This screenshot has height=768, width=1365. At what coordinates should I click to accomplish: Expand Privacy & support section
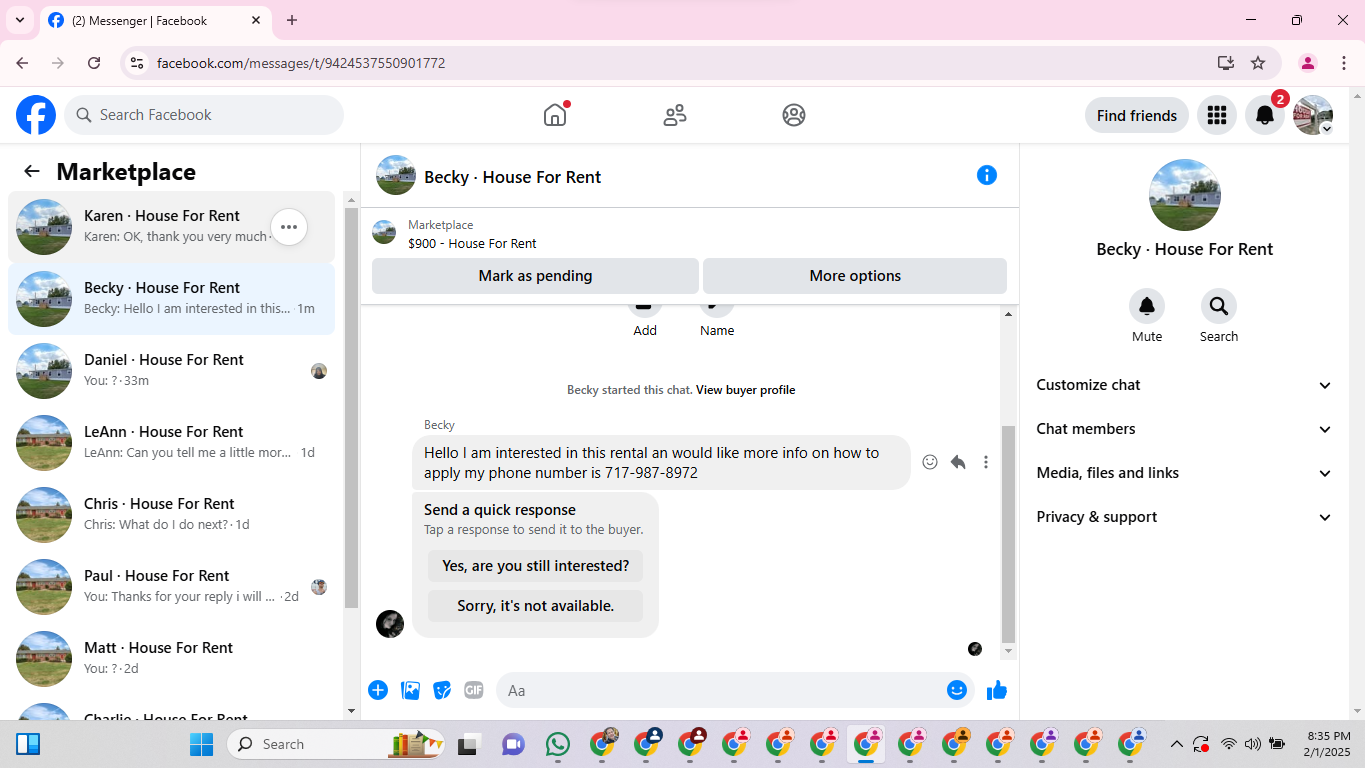(1185, 517)
